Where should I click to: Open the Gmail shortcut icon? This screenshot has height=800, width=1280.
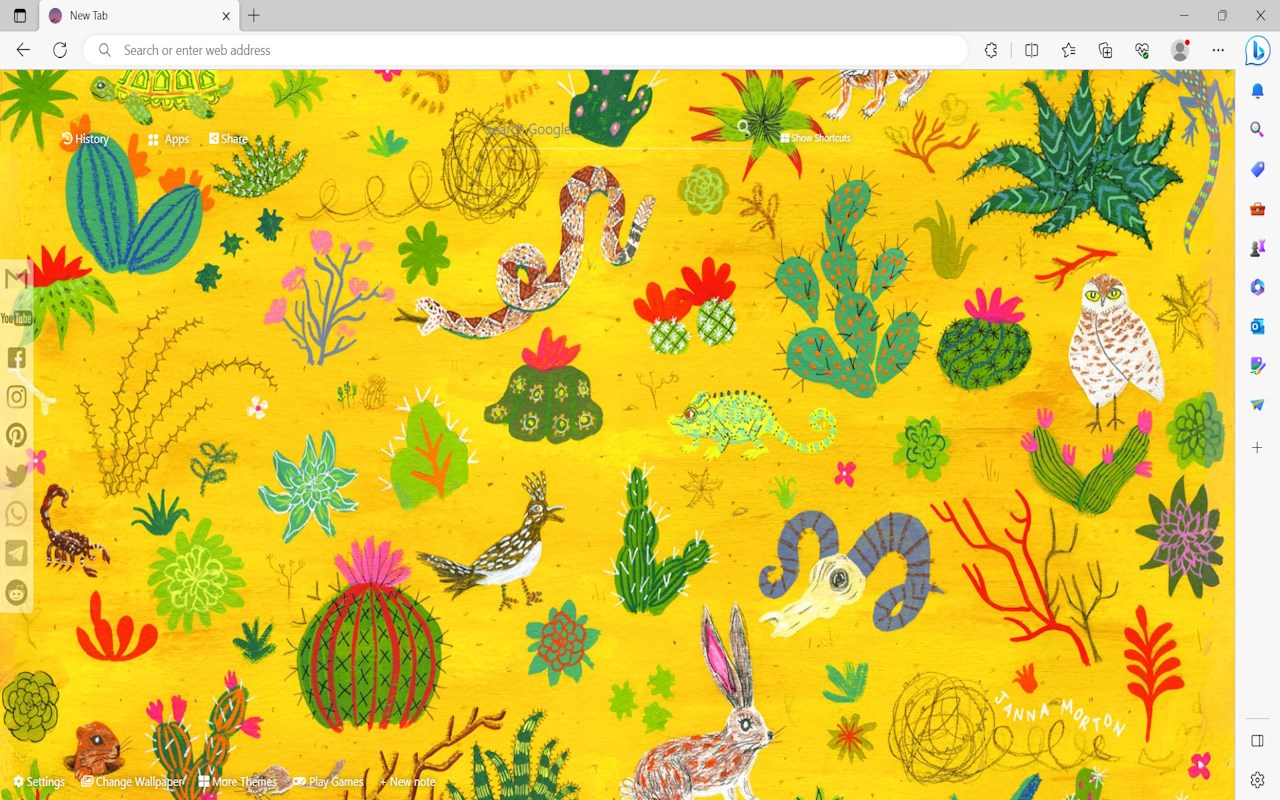click(x=17, y=278)
